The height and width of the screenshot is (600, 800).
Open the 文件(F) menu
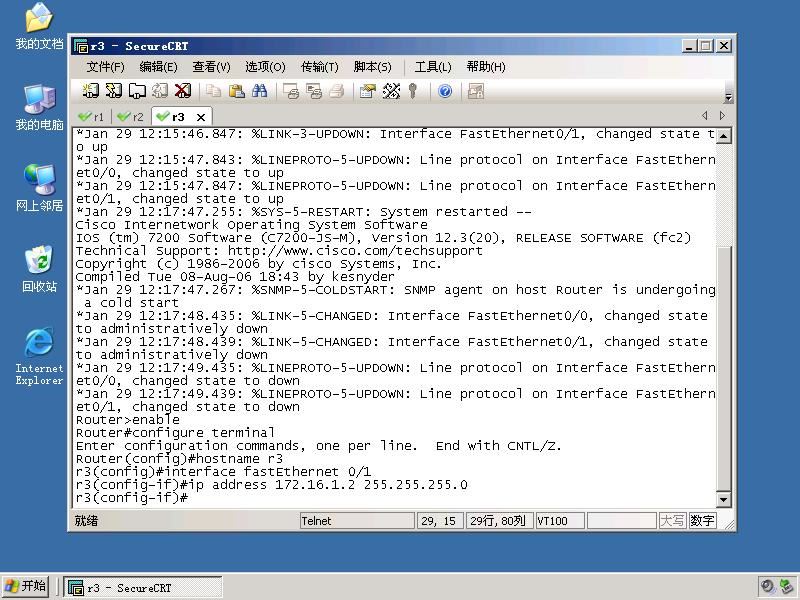point(105,67)
